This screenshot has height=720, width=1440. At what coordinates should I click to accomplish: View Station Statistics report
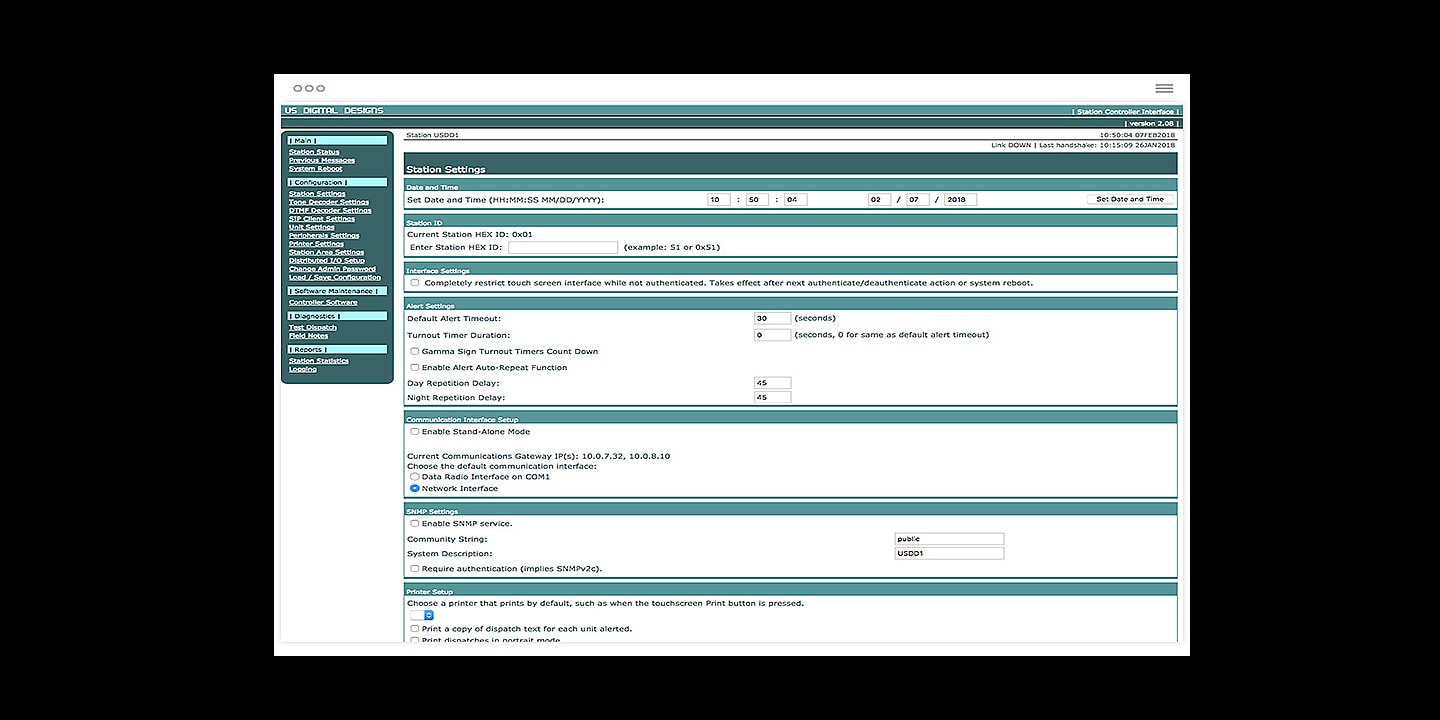click(319, 361)
